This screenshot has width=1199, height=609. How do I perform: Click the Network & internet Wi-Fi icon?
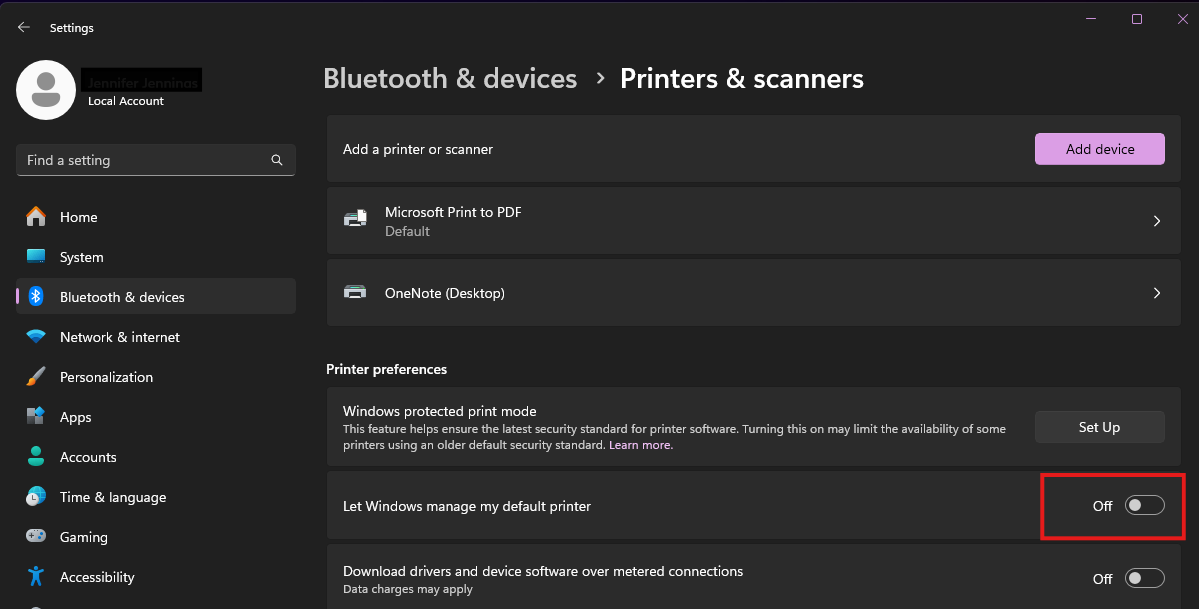pyautogui.click(x=36, y=337)
